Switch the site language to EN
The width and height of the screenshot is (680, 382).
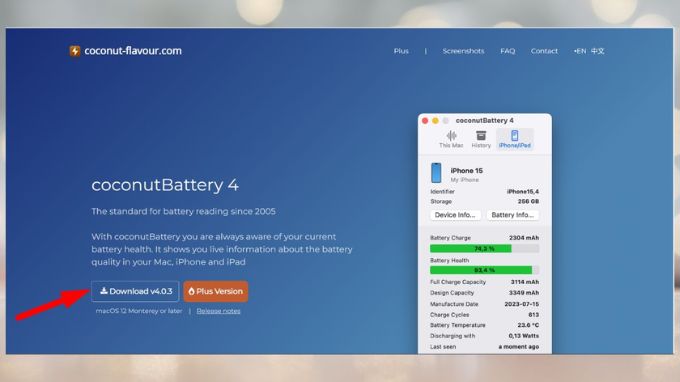[580, 51]
